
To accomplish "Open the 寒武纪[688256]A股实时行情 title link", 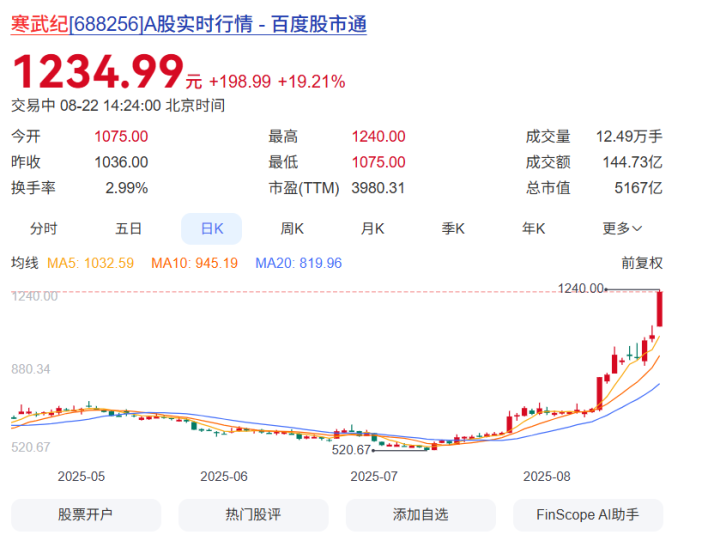I will coord(189,24).
